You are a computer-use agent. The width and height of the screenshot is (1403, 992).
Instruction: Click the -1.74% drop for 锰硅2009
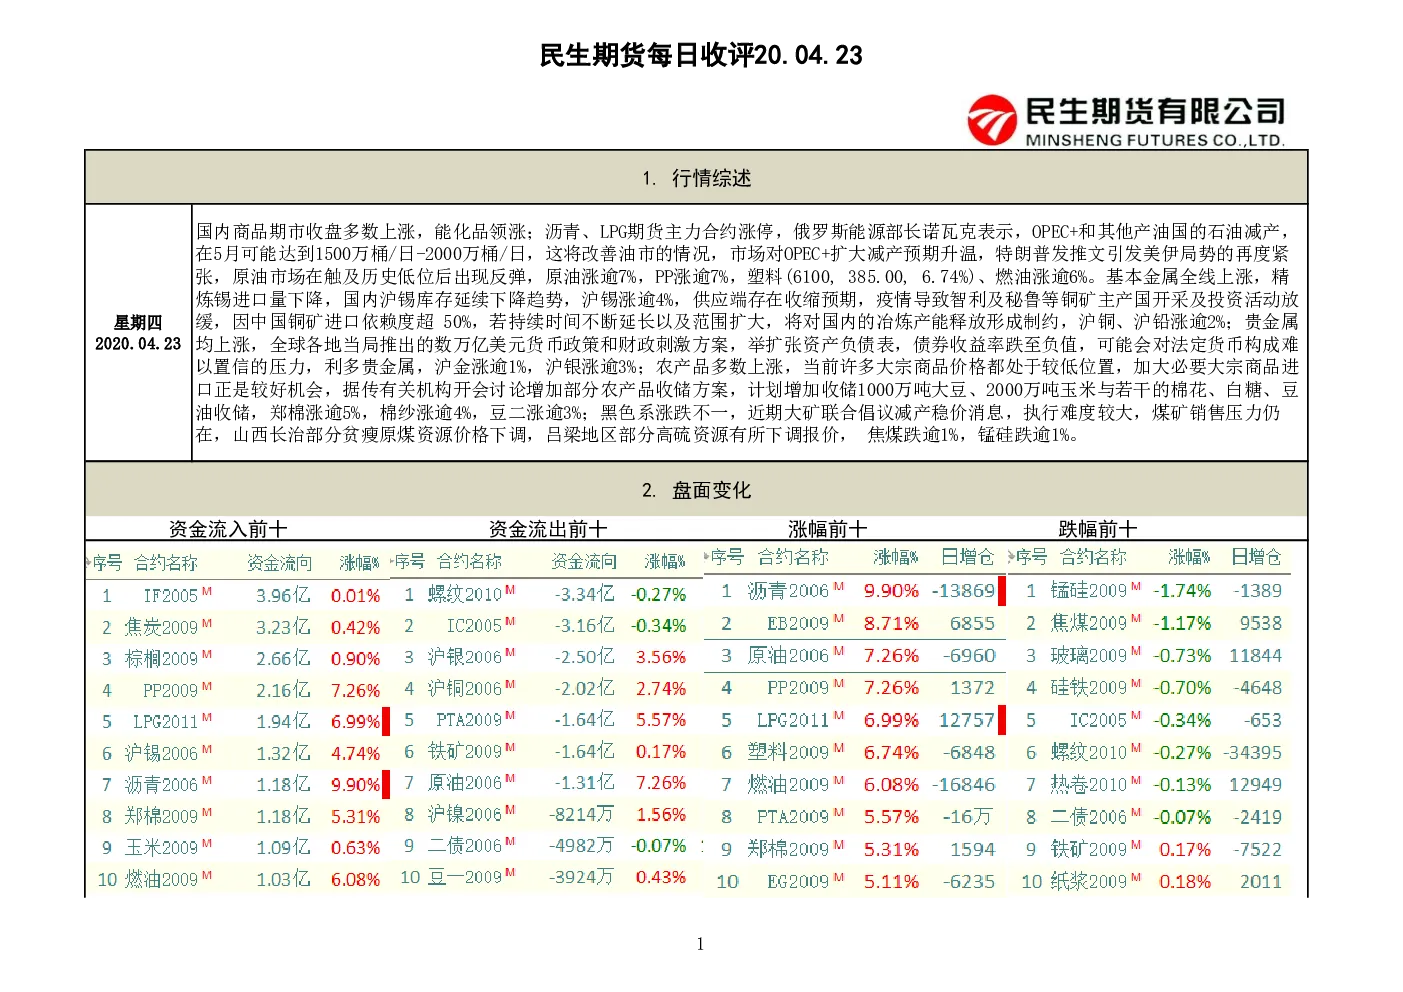(x=1182, y=591)
